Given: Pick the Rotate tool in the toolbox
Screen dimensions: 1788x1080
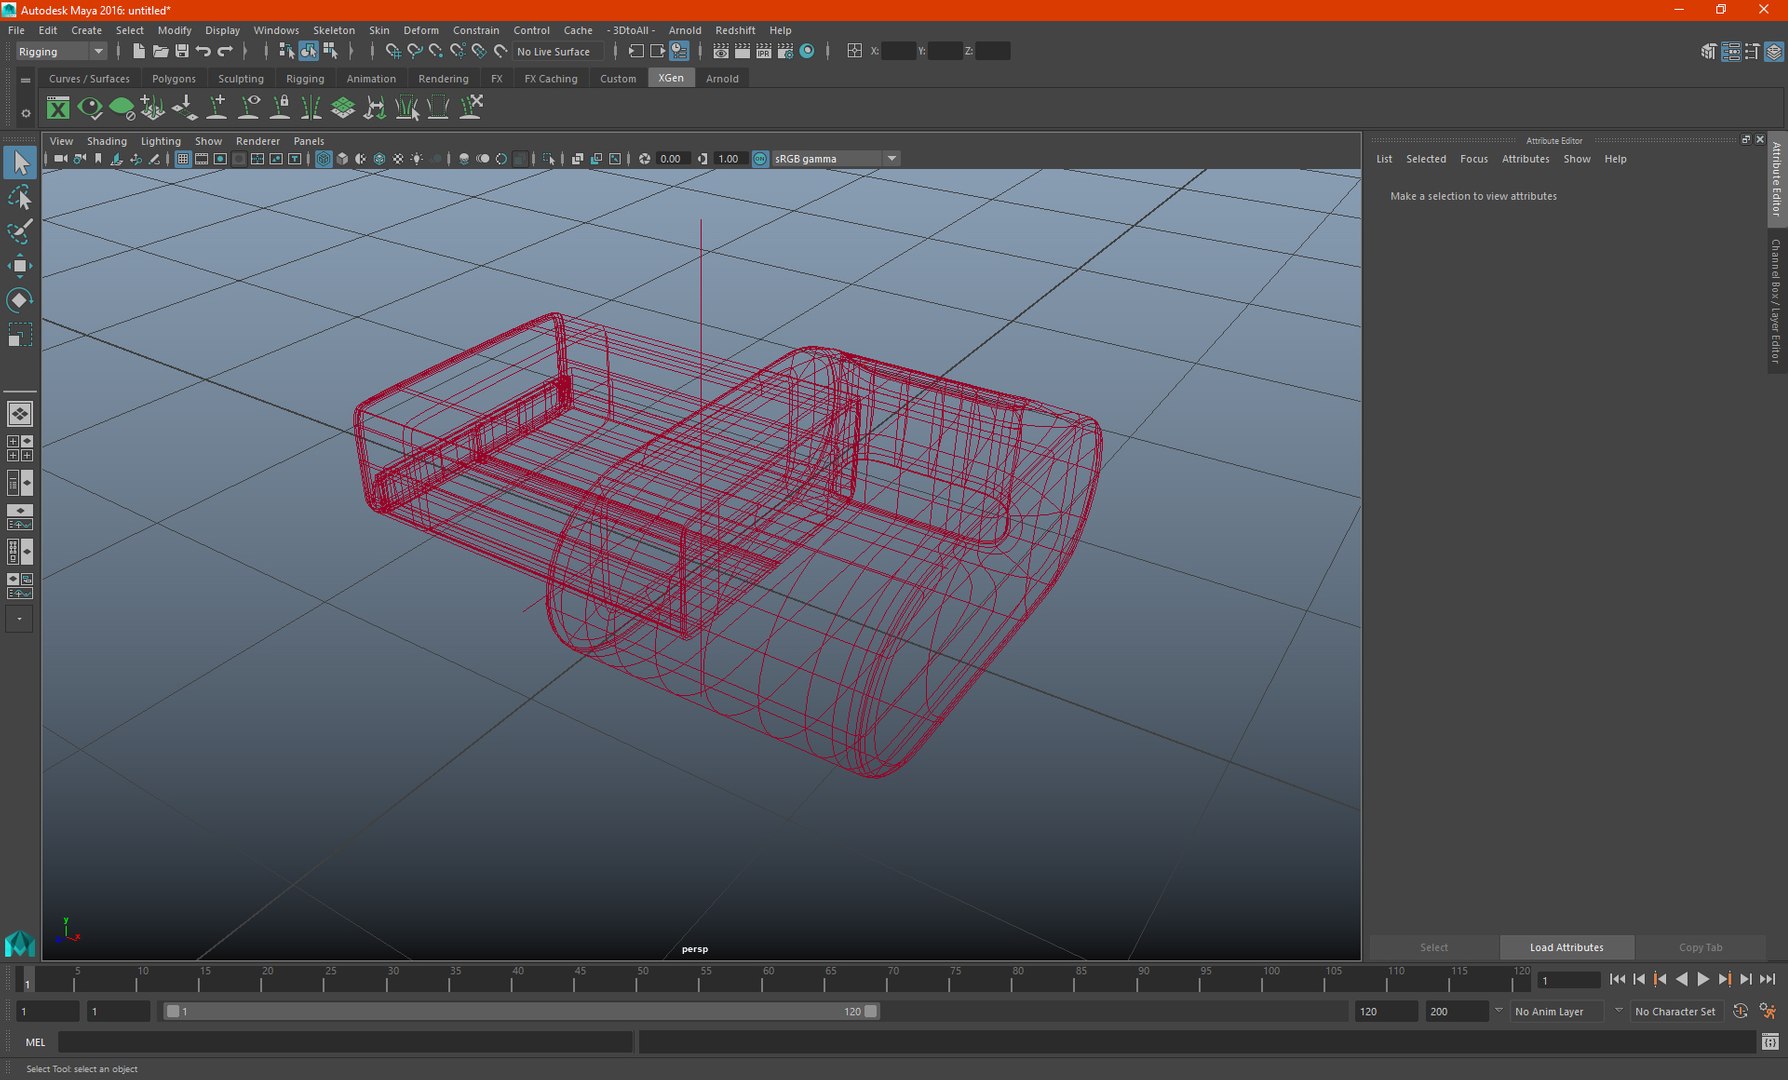Looking at the screenshot, I should click(x=19, y=300).
